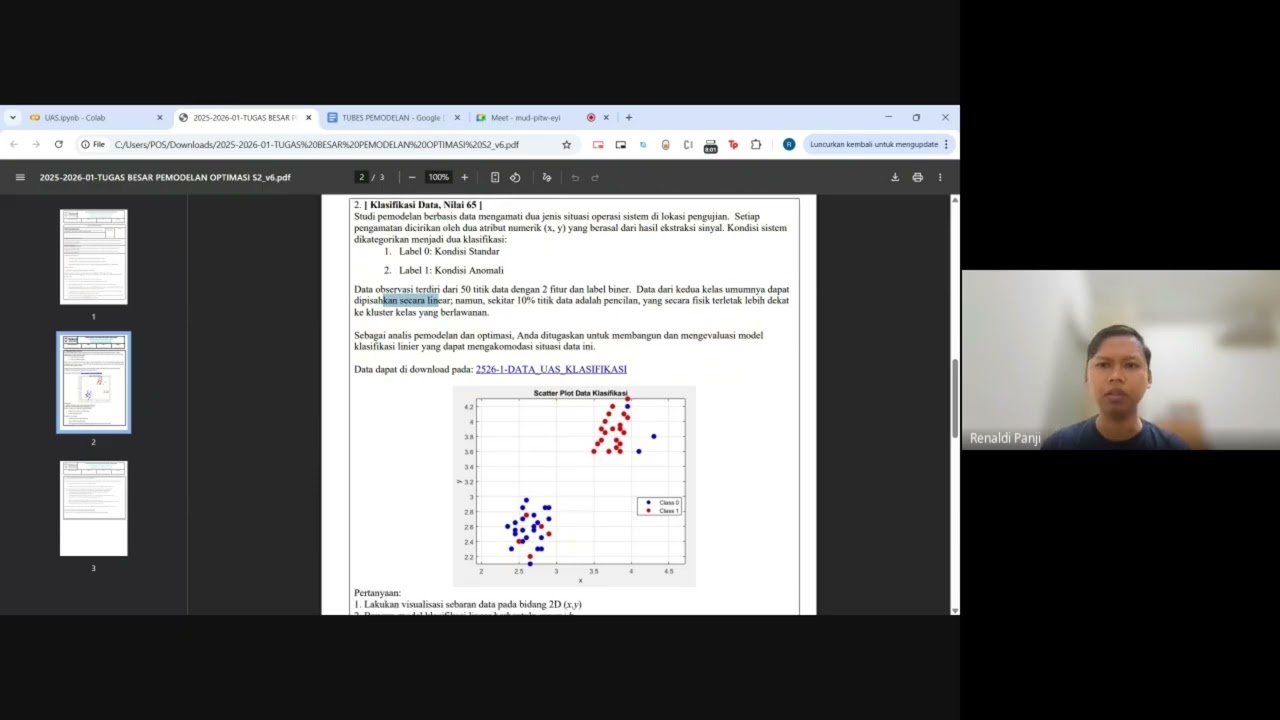Open the browser extensions puzzle icon
The image size is (1280, 720).
pyautogui.click(x=756, y=144)
